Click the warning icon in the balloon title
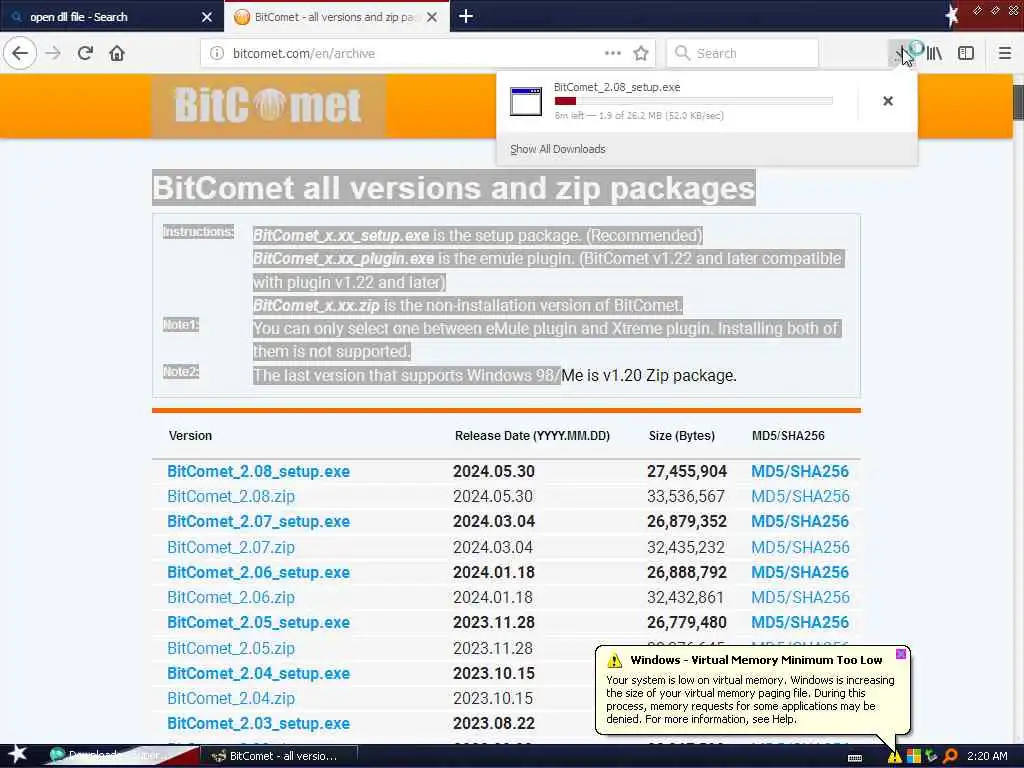This screenshot has width=1024, height=768. [615, 660]
